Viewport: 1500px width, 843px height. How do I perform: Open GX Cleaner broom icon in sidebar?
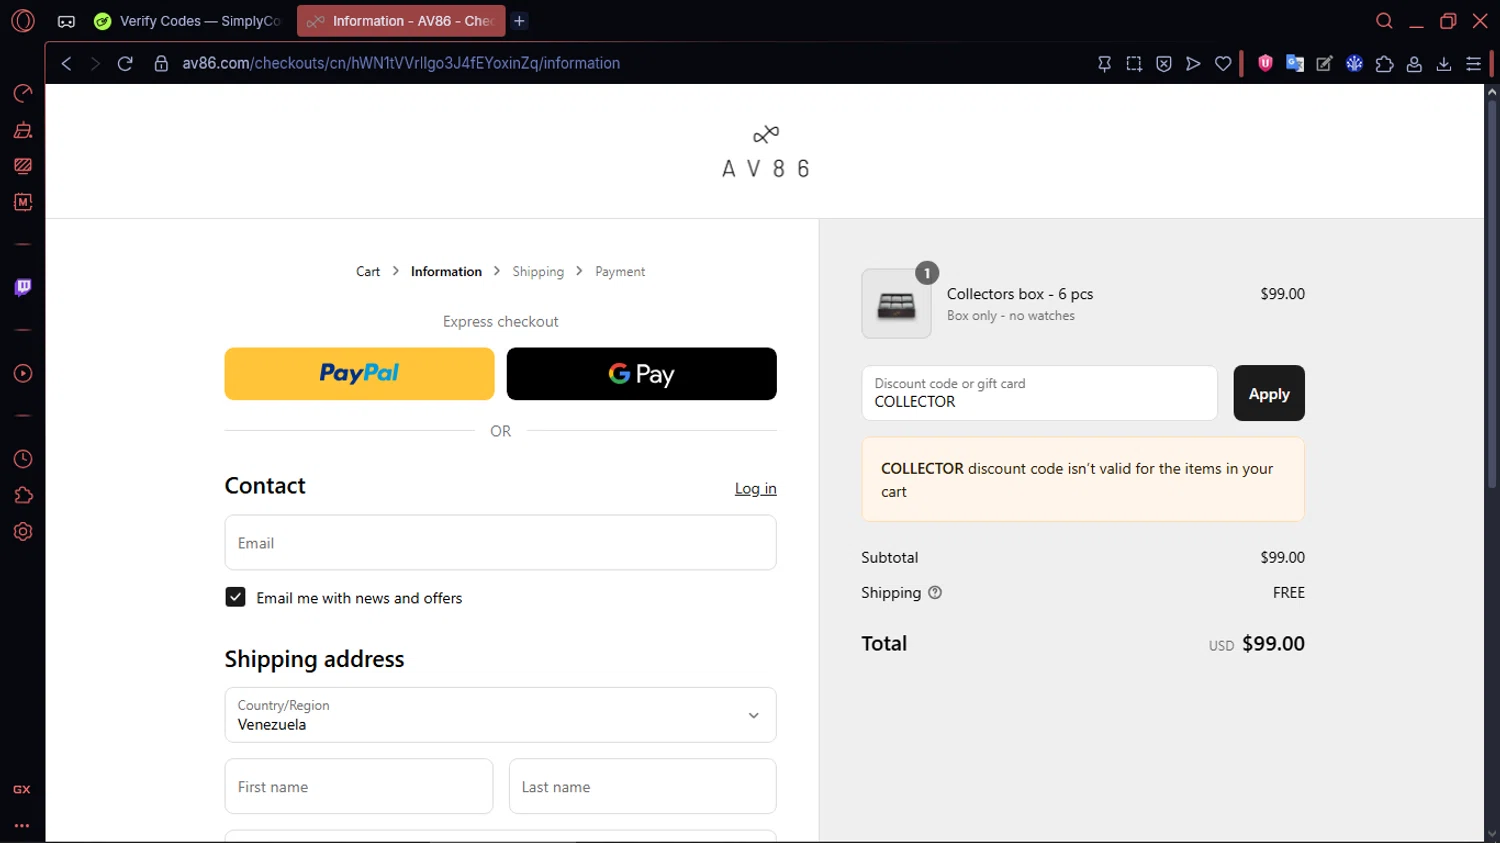22,130
